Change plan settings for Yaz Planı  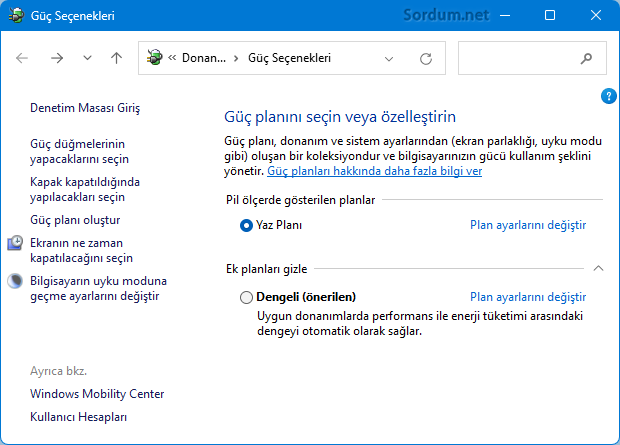[528, 225]
